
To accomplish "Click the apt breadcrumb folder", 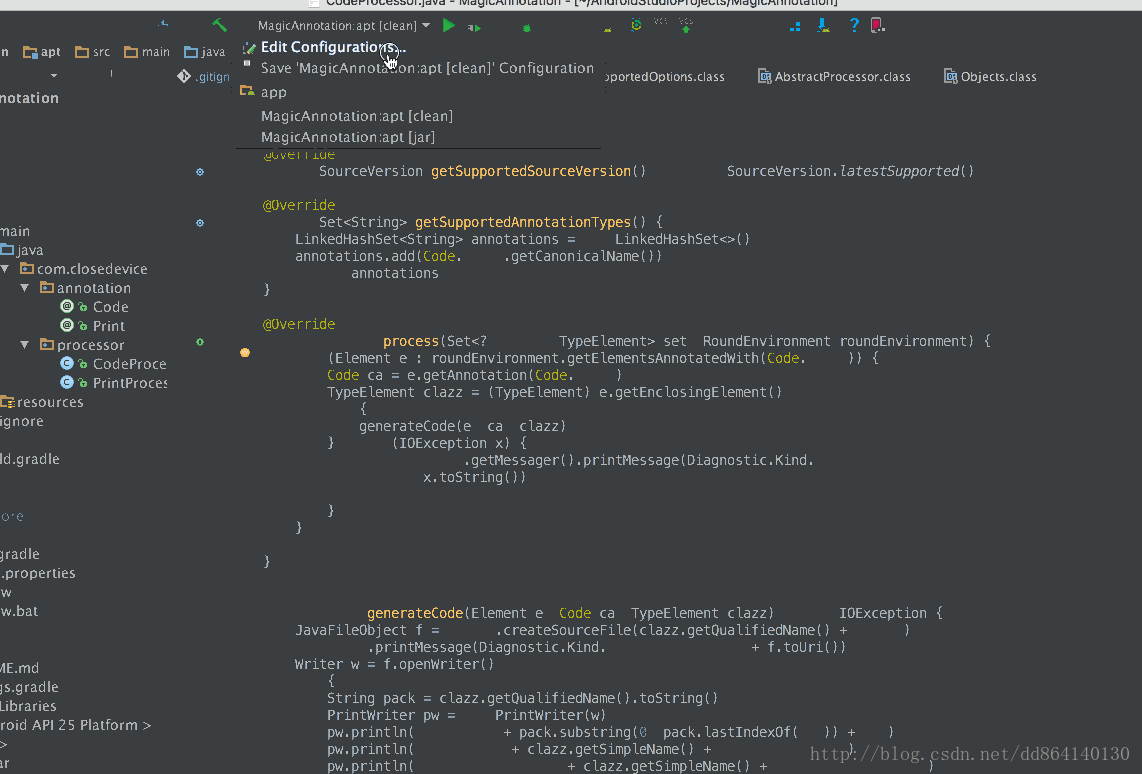I will point(42,52).
